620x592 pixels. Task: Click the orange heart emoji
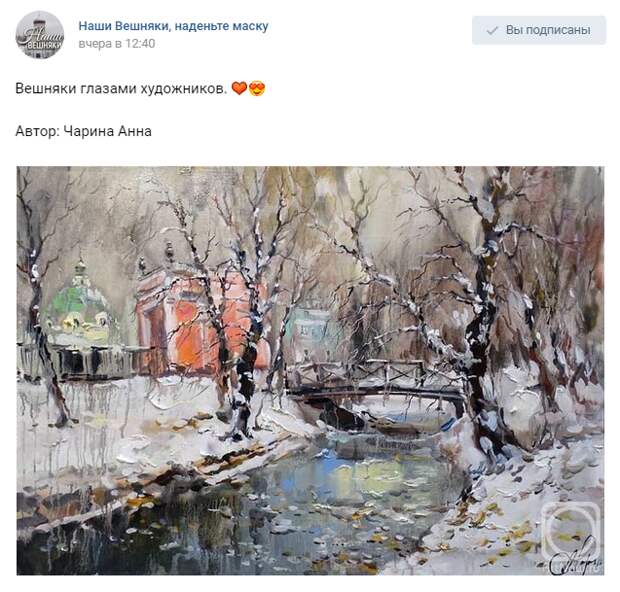click(x=239, y=88)
